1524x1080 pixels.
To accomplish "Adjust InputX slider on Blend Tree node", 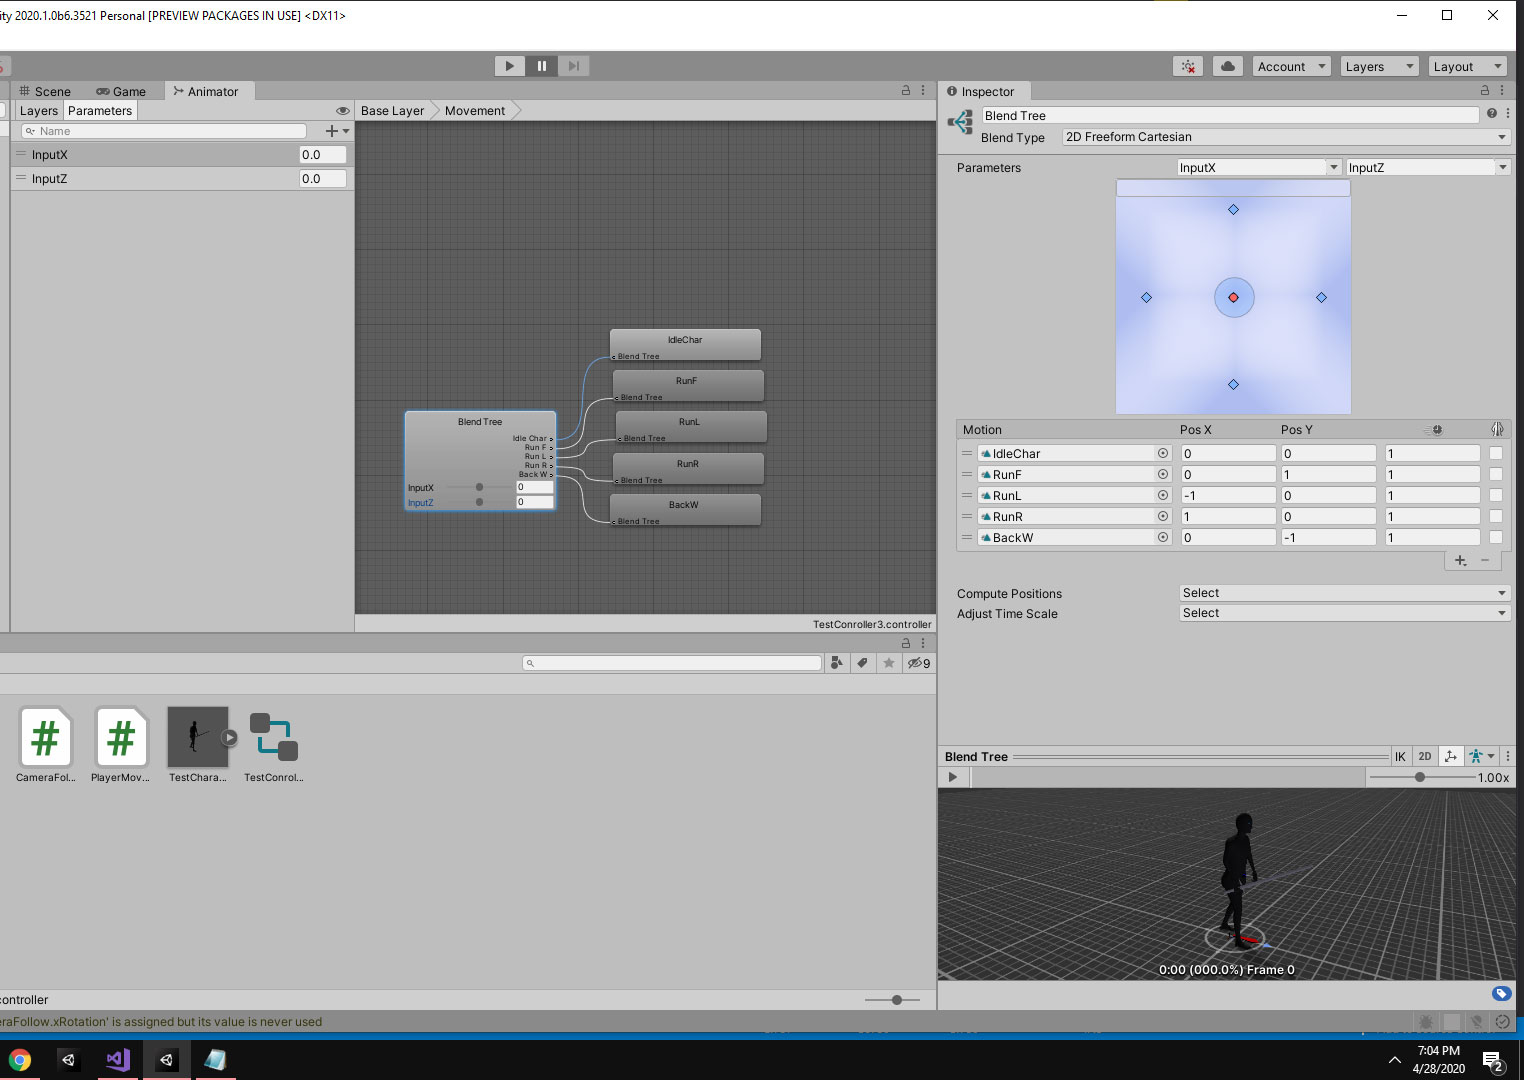I will [479, 487].
